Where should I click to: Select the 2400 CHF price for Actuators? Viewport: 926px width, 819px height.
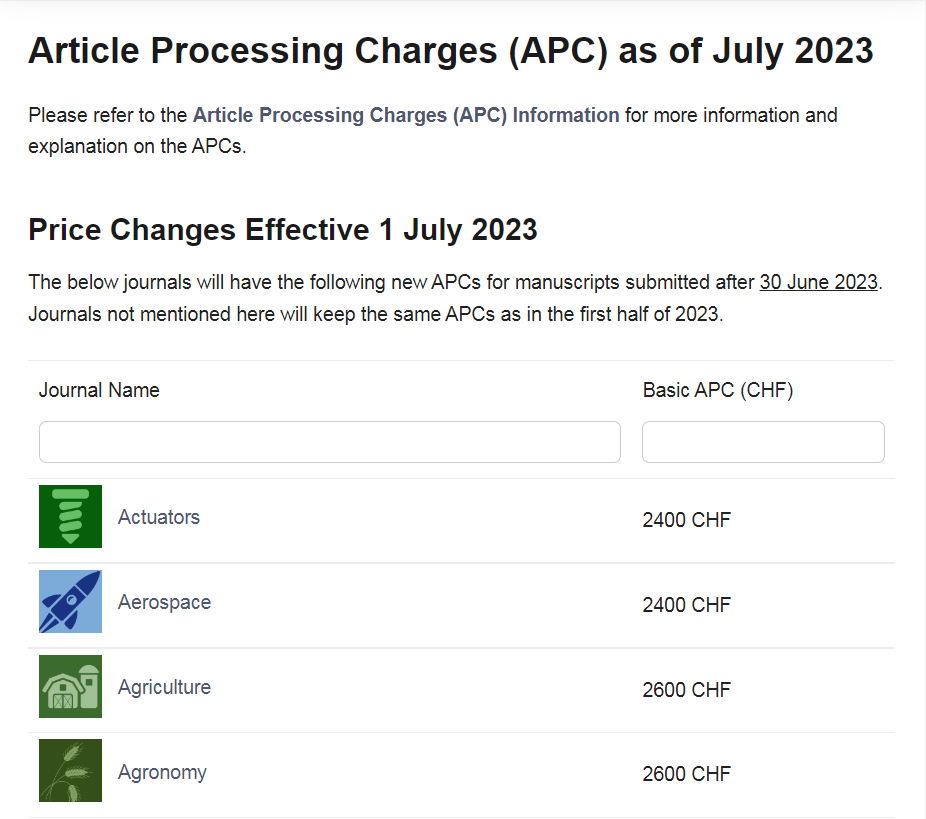click(x=687, y=520)
